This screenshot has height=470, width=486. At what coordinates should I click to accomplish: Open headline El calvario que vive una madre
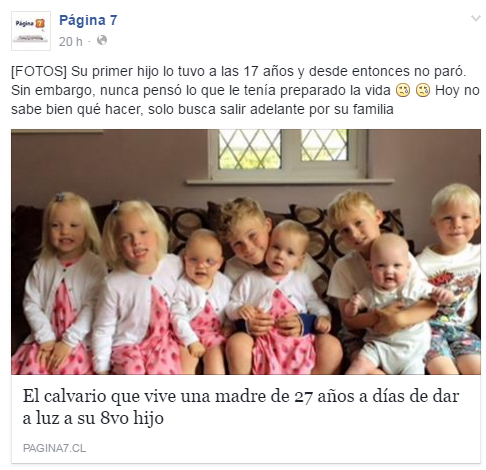tap(241, 407)
